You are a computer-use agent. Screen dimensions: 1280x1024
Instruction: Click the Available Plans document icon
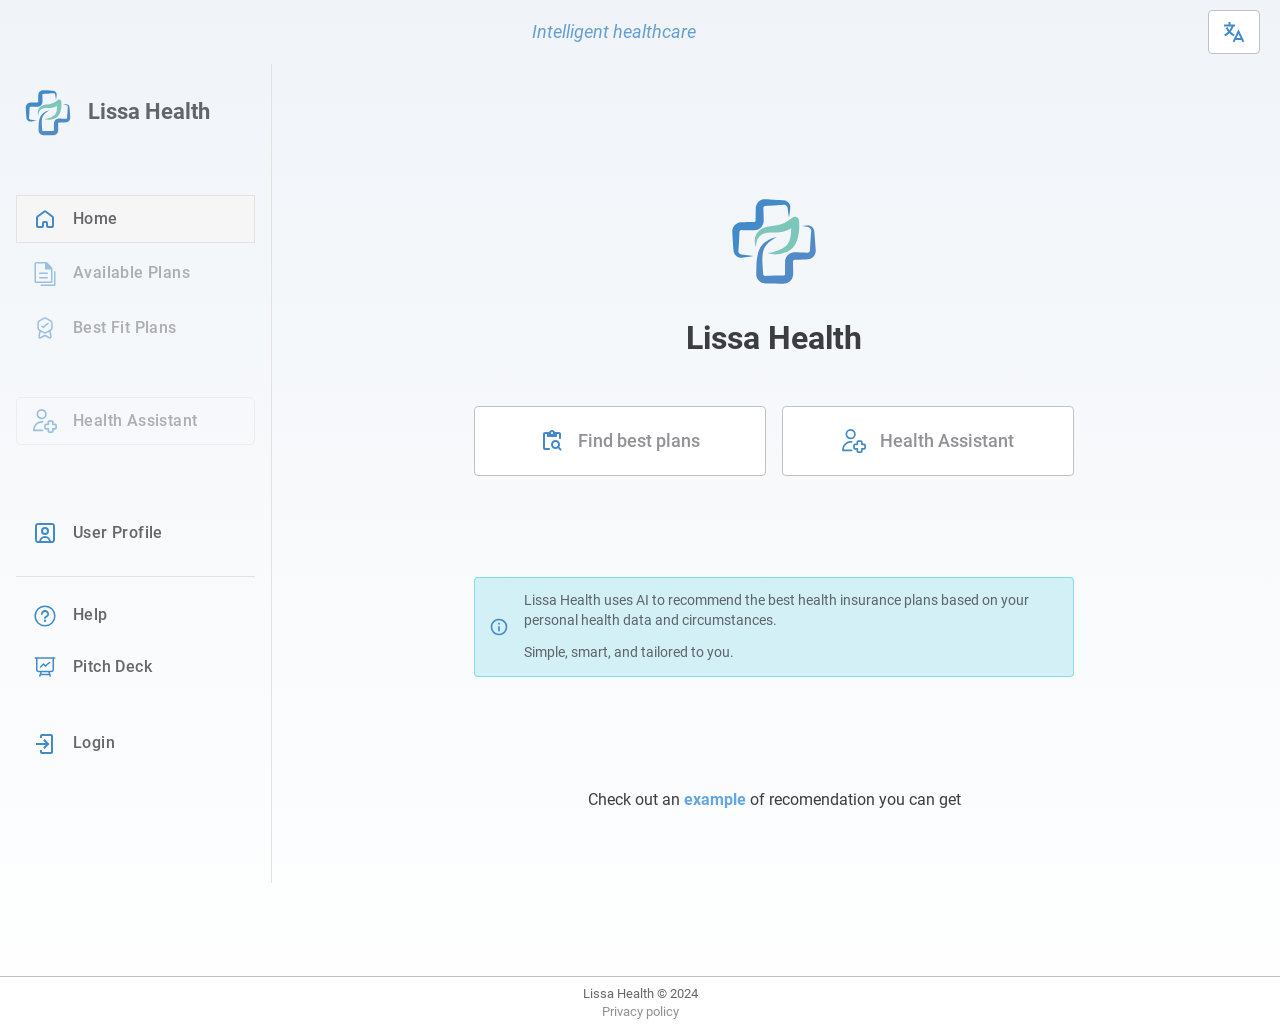coord(45,273)
